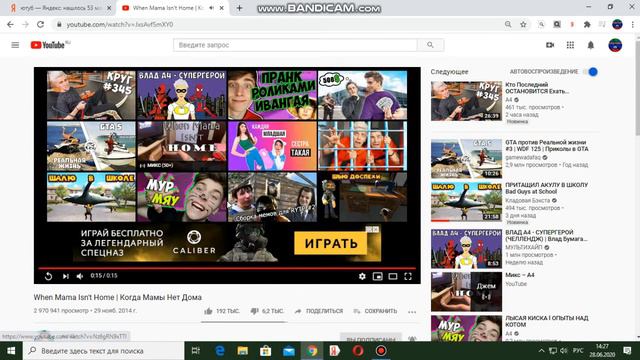
Task: Switch to miniplayer mode
Action: pyautogui.click(x=378, y=276)
